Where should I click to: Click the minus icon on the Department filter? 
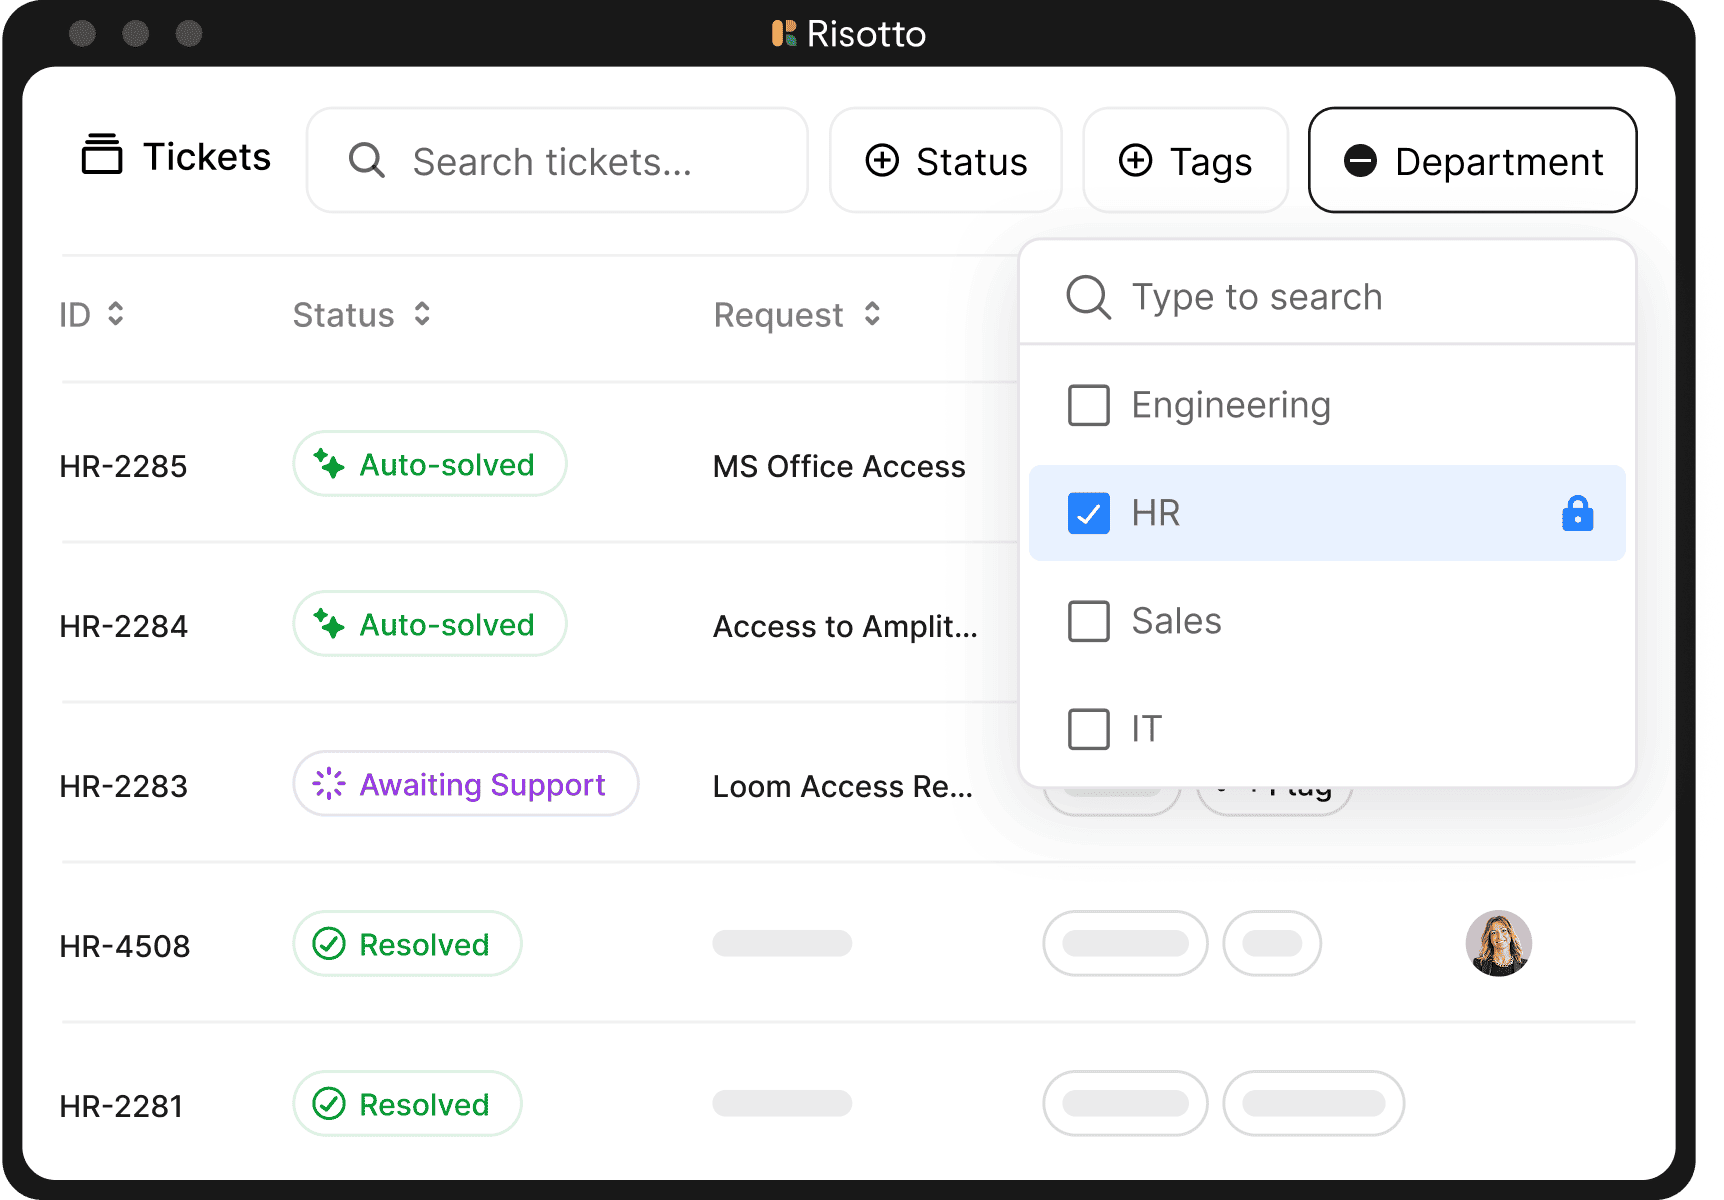[1360, 160]
